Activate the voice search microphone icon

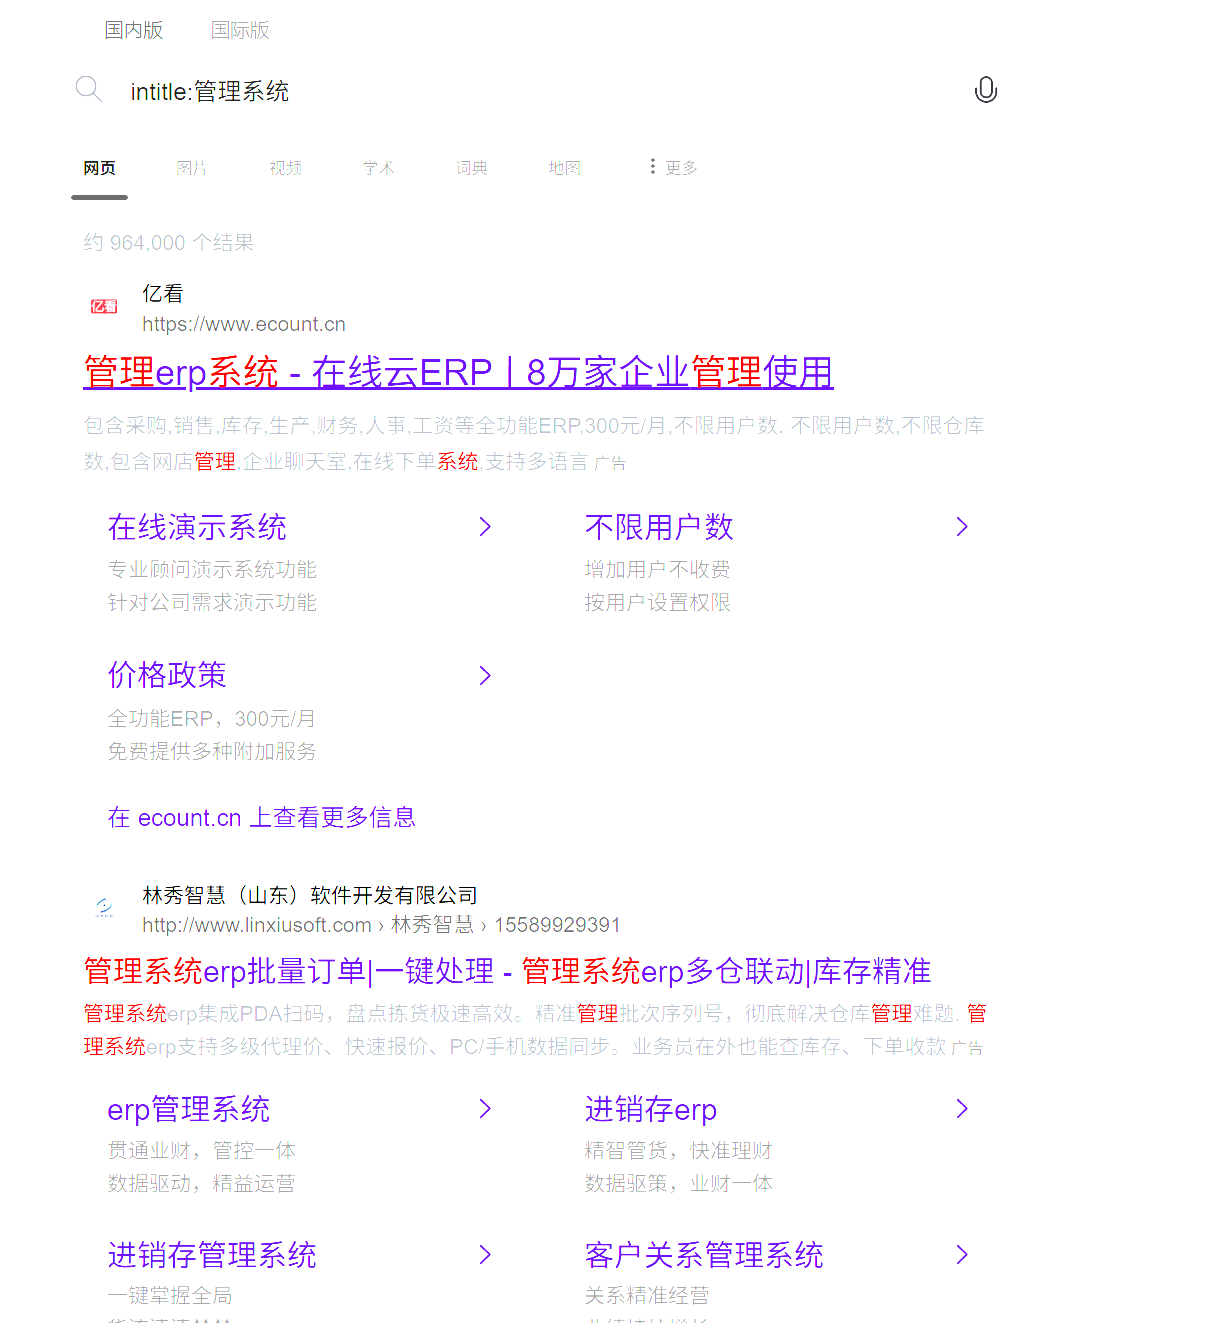tap(986, 89)
